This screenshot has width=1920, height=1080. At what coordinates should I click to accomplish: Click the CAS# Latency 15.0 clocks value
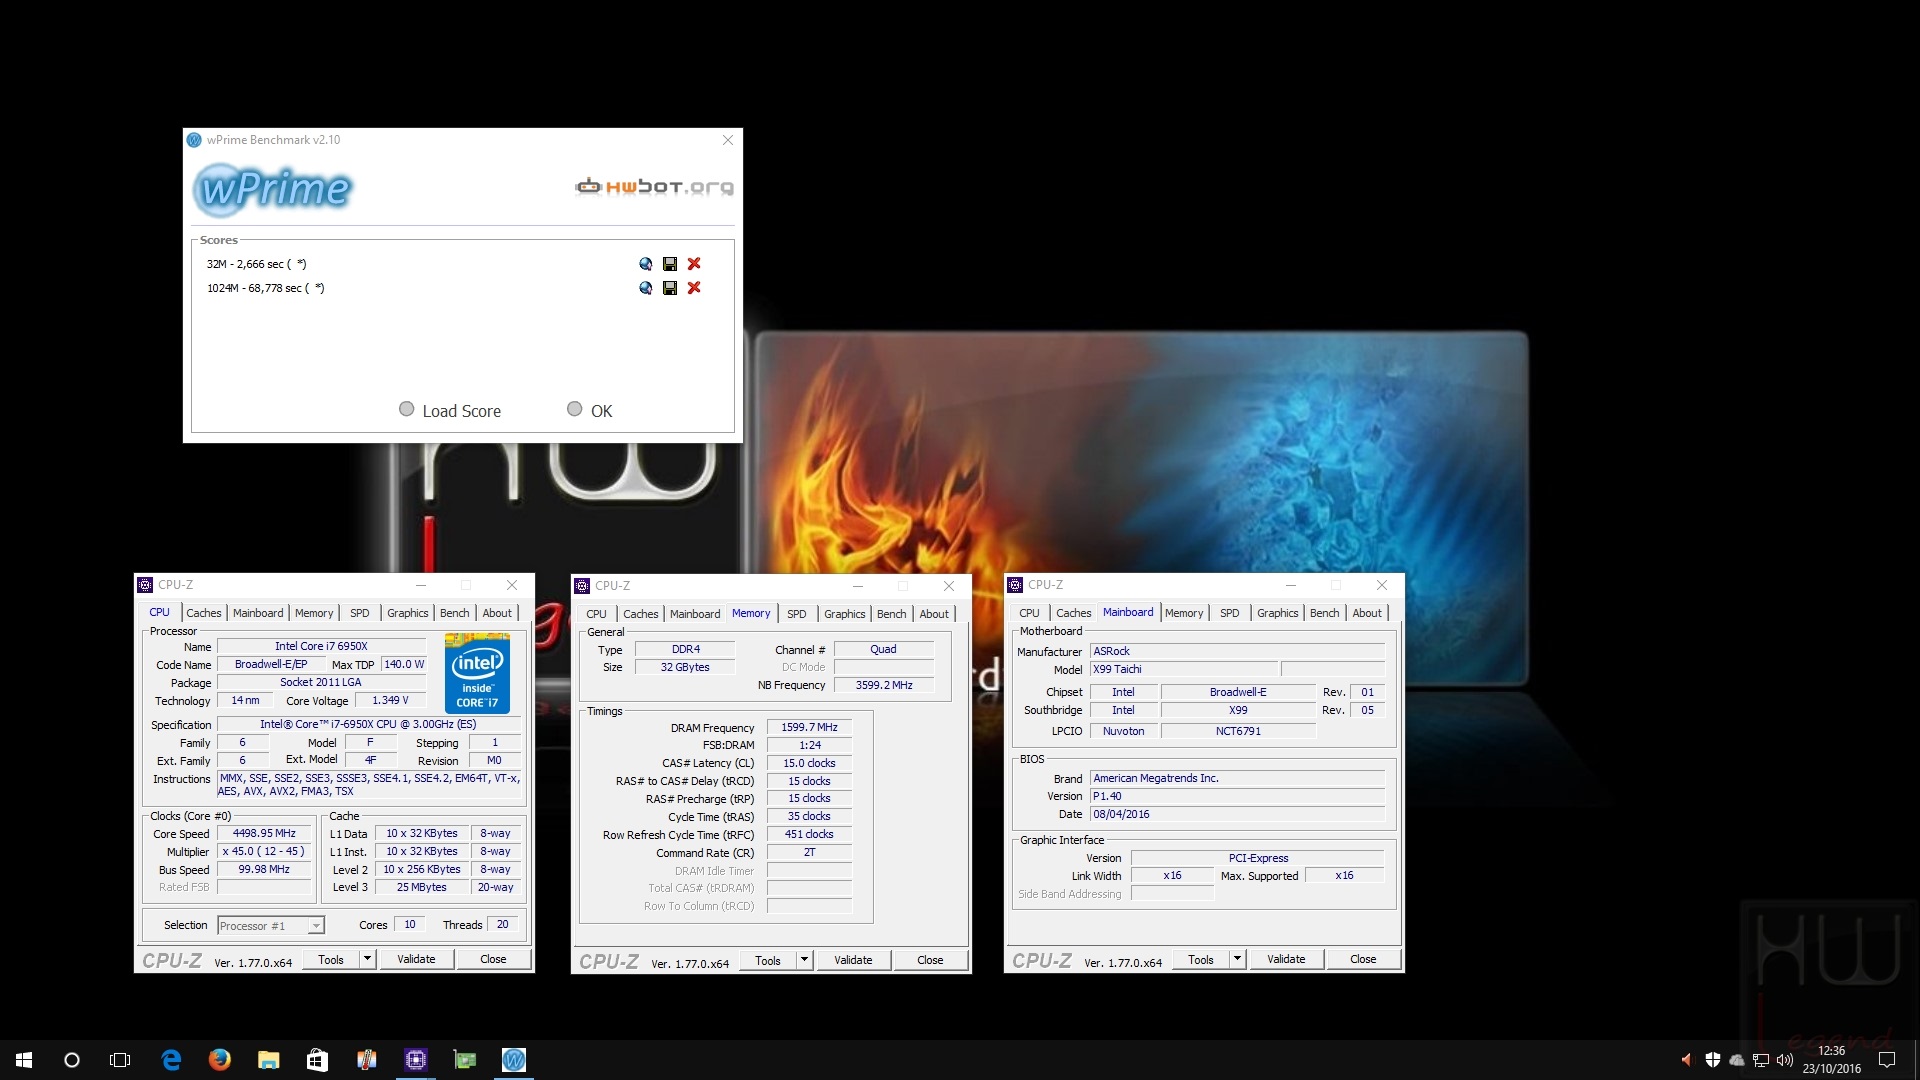809,763
